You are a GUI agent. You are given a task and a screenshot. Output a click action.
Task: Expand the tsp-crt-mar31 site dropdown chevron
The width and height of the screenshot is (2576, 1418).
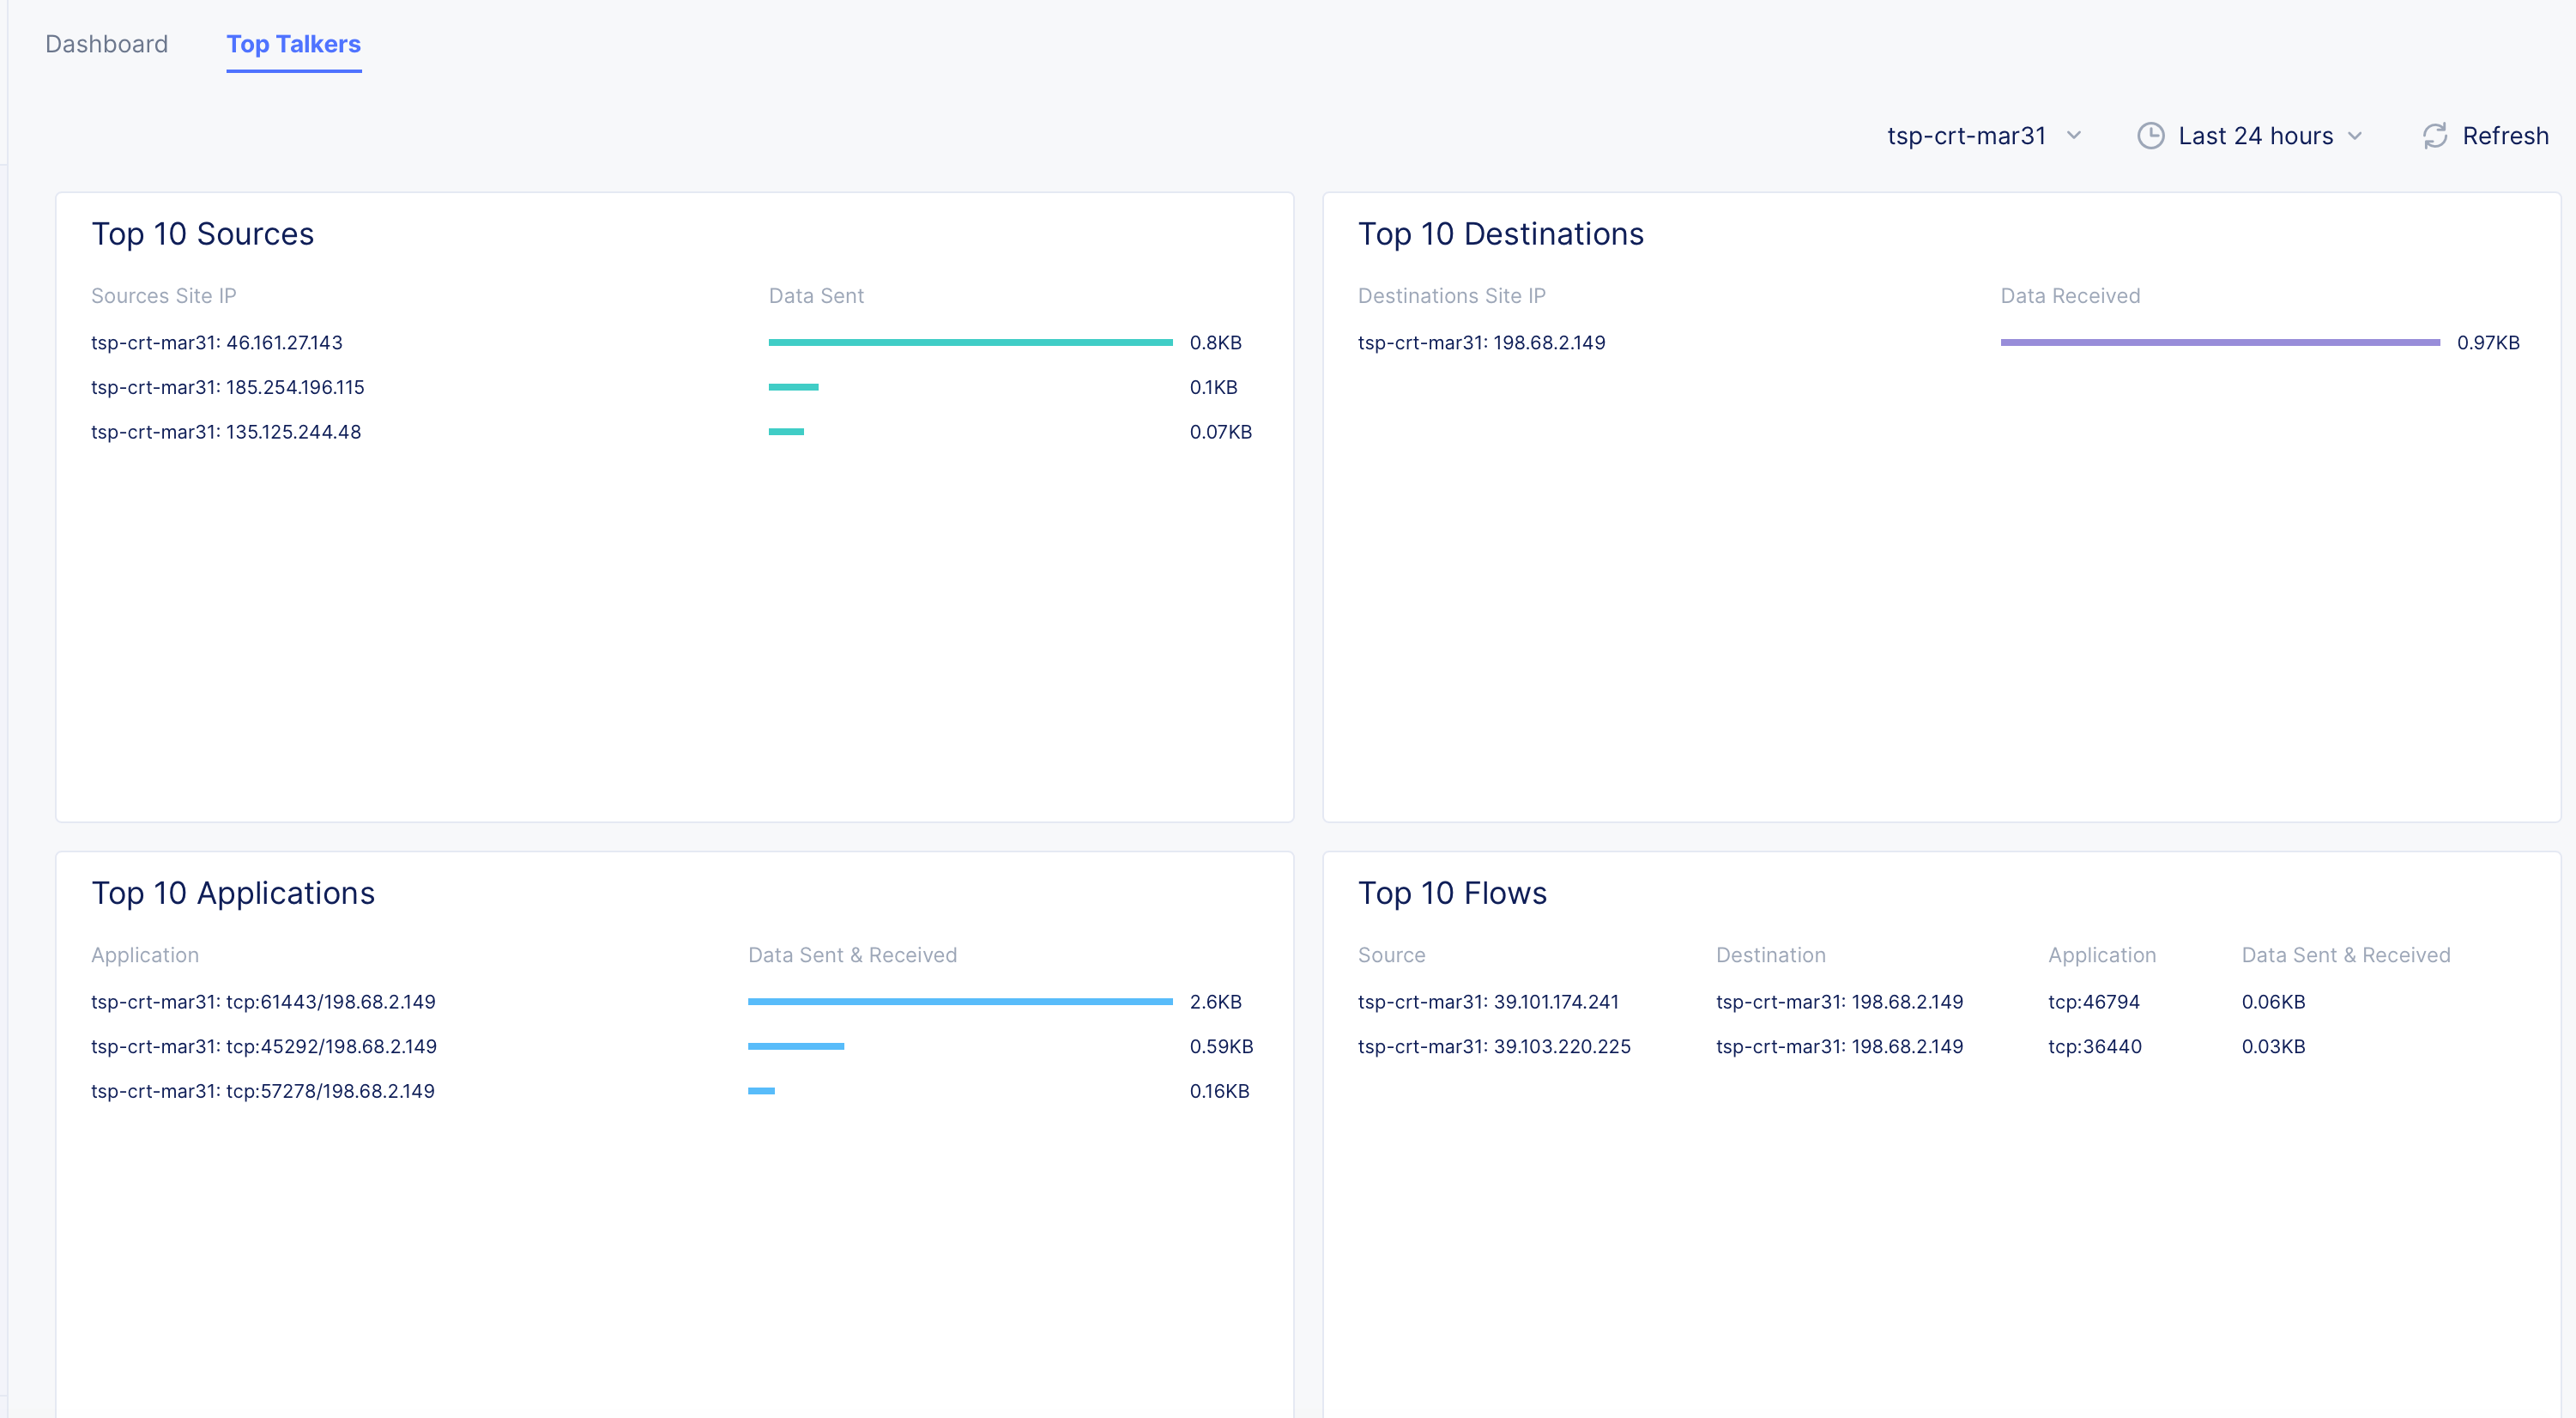coord(2074,136)
